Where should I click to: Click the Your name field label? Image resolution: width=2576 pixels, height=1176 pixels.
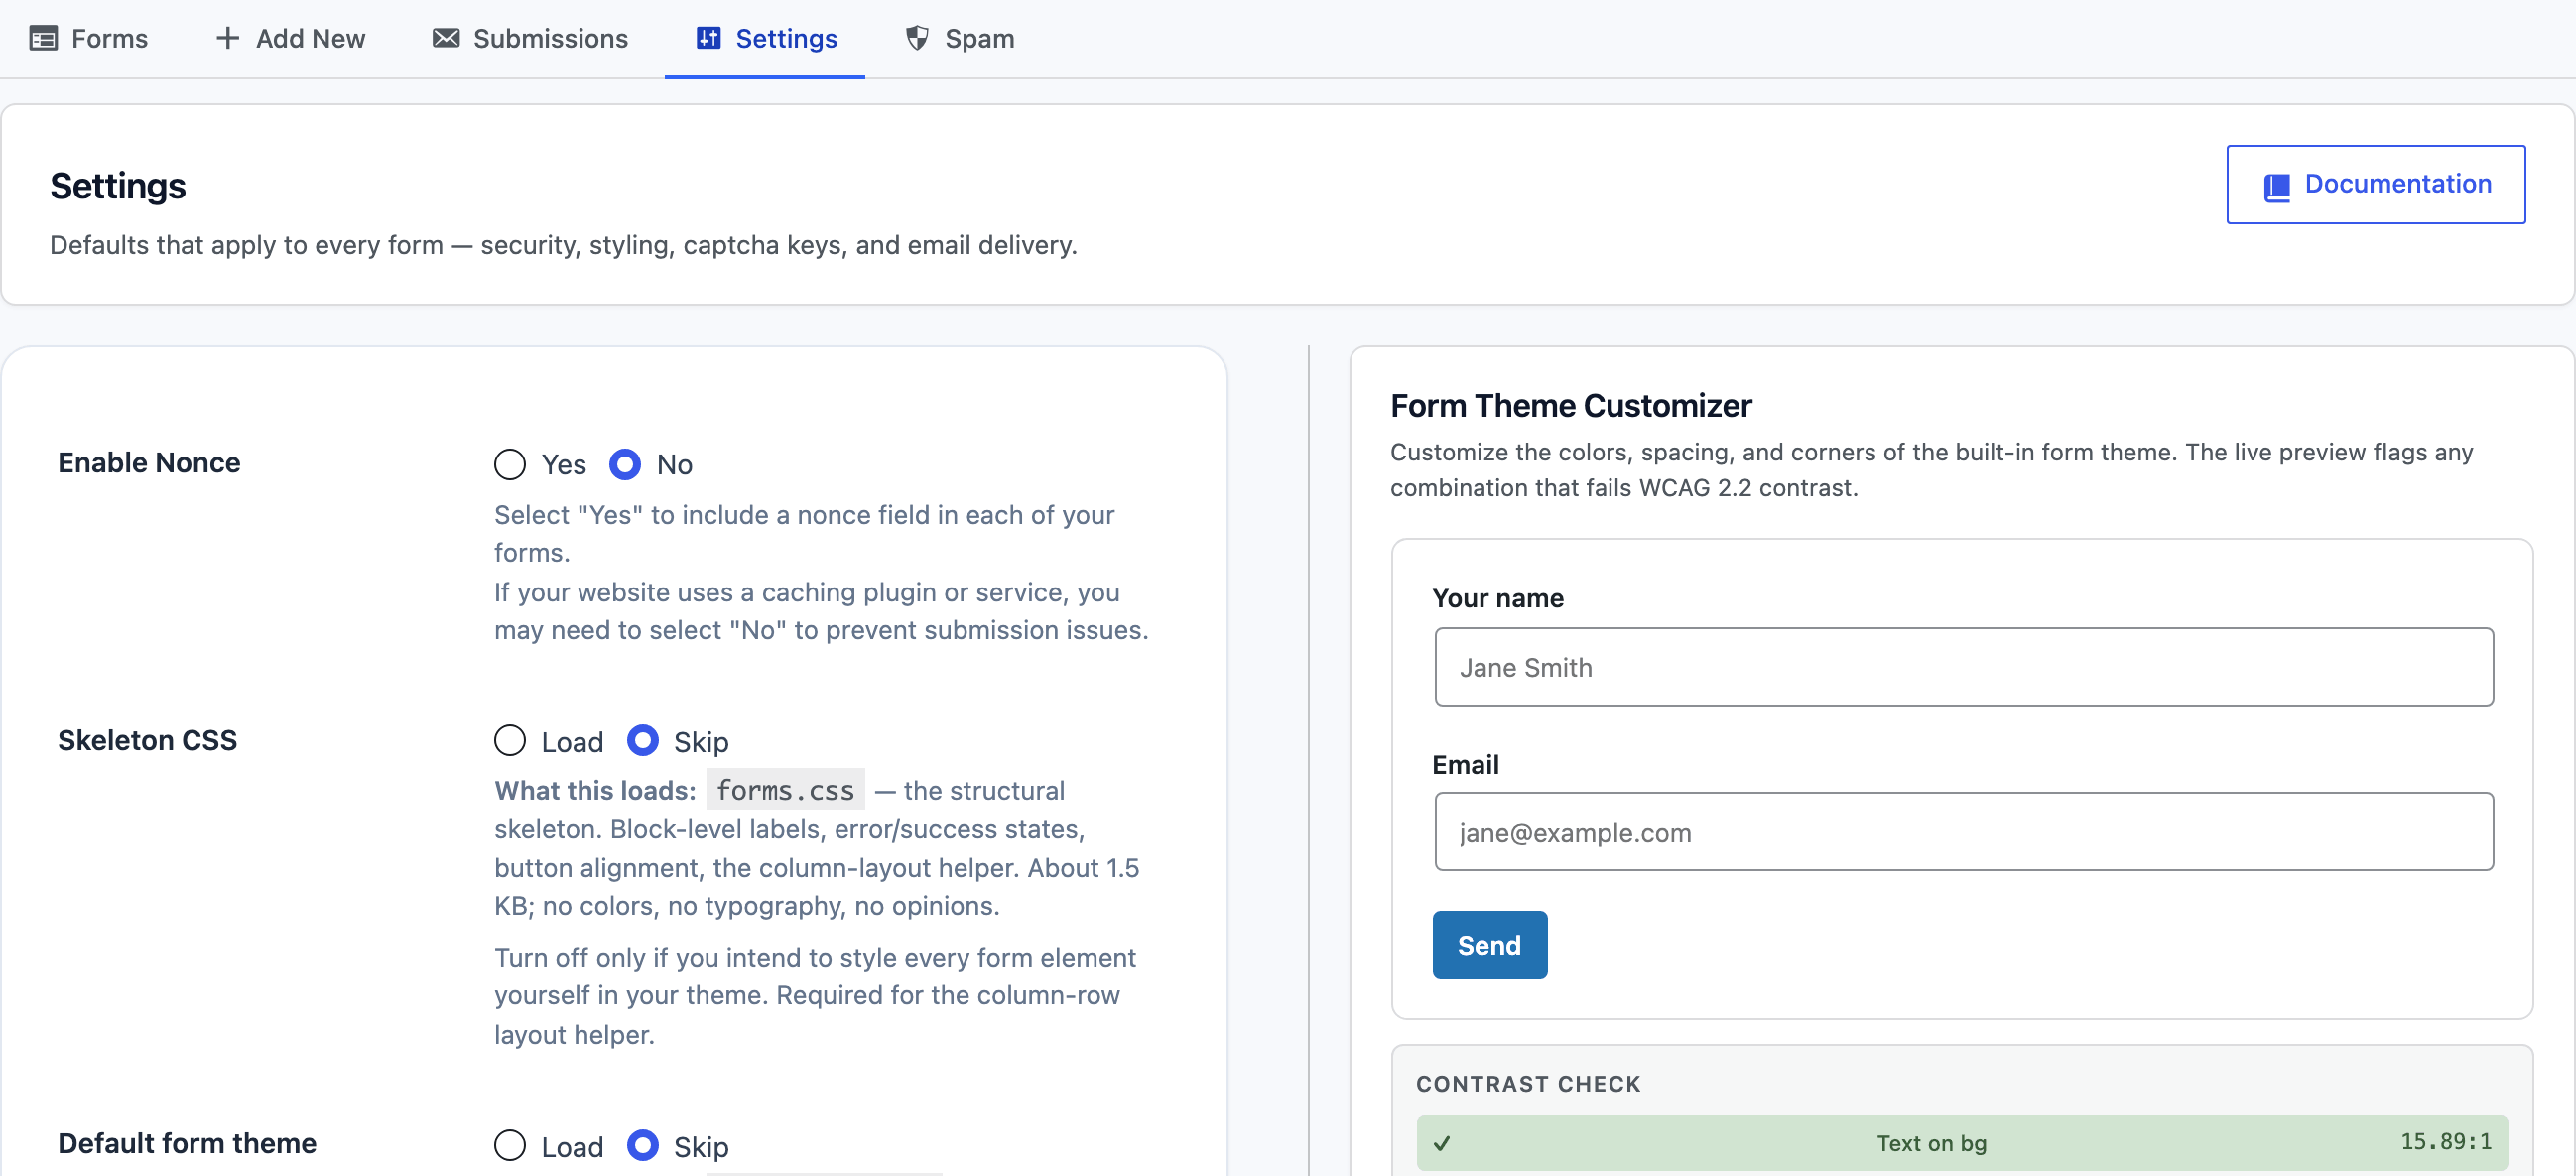[x=1498, y=598]
